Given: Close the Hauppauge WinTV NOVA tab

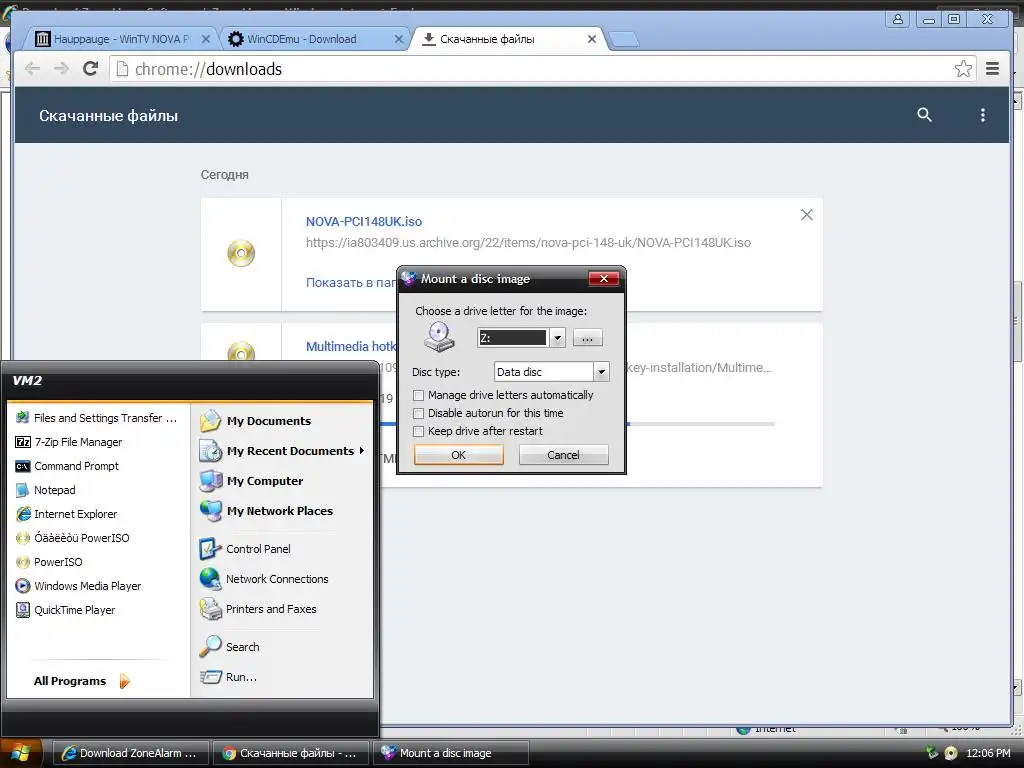Looking at the screenshot, I should click(205, 39).
